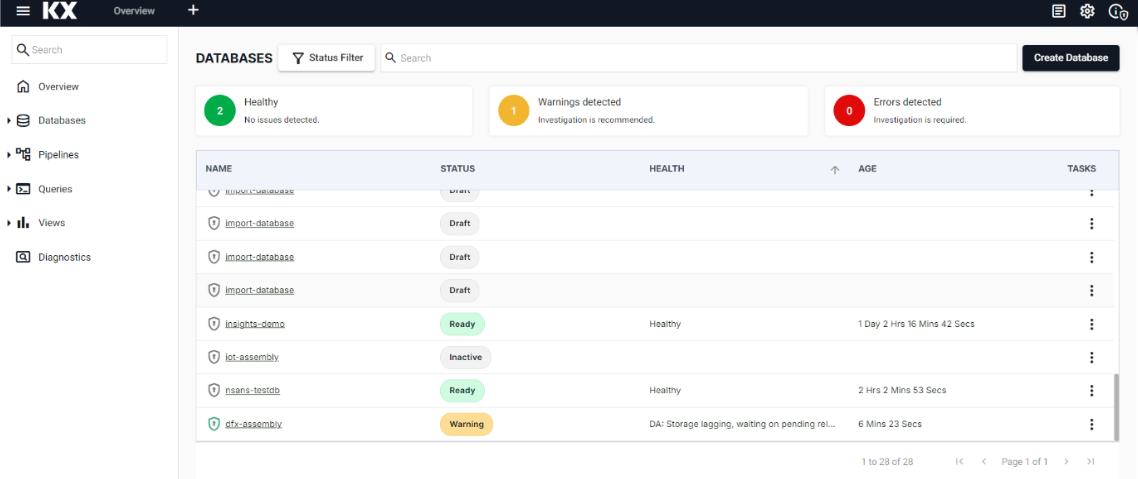1138x479 pixels.
Task: Click the Views bar chart icon
Action: pos(22,223)
